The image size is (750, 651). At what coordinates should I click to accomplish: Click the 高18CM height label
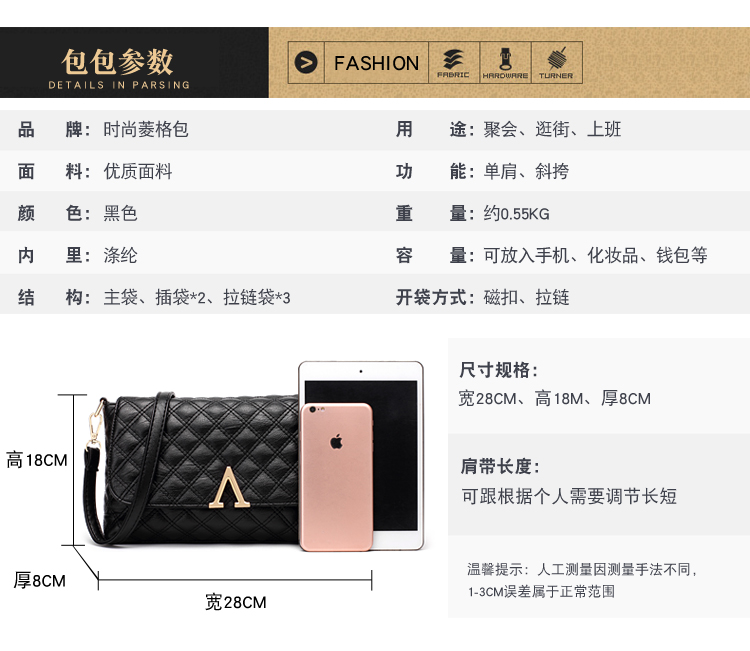pos(37,460)
